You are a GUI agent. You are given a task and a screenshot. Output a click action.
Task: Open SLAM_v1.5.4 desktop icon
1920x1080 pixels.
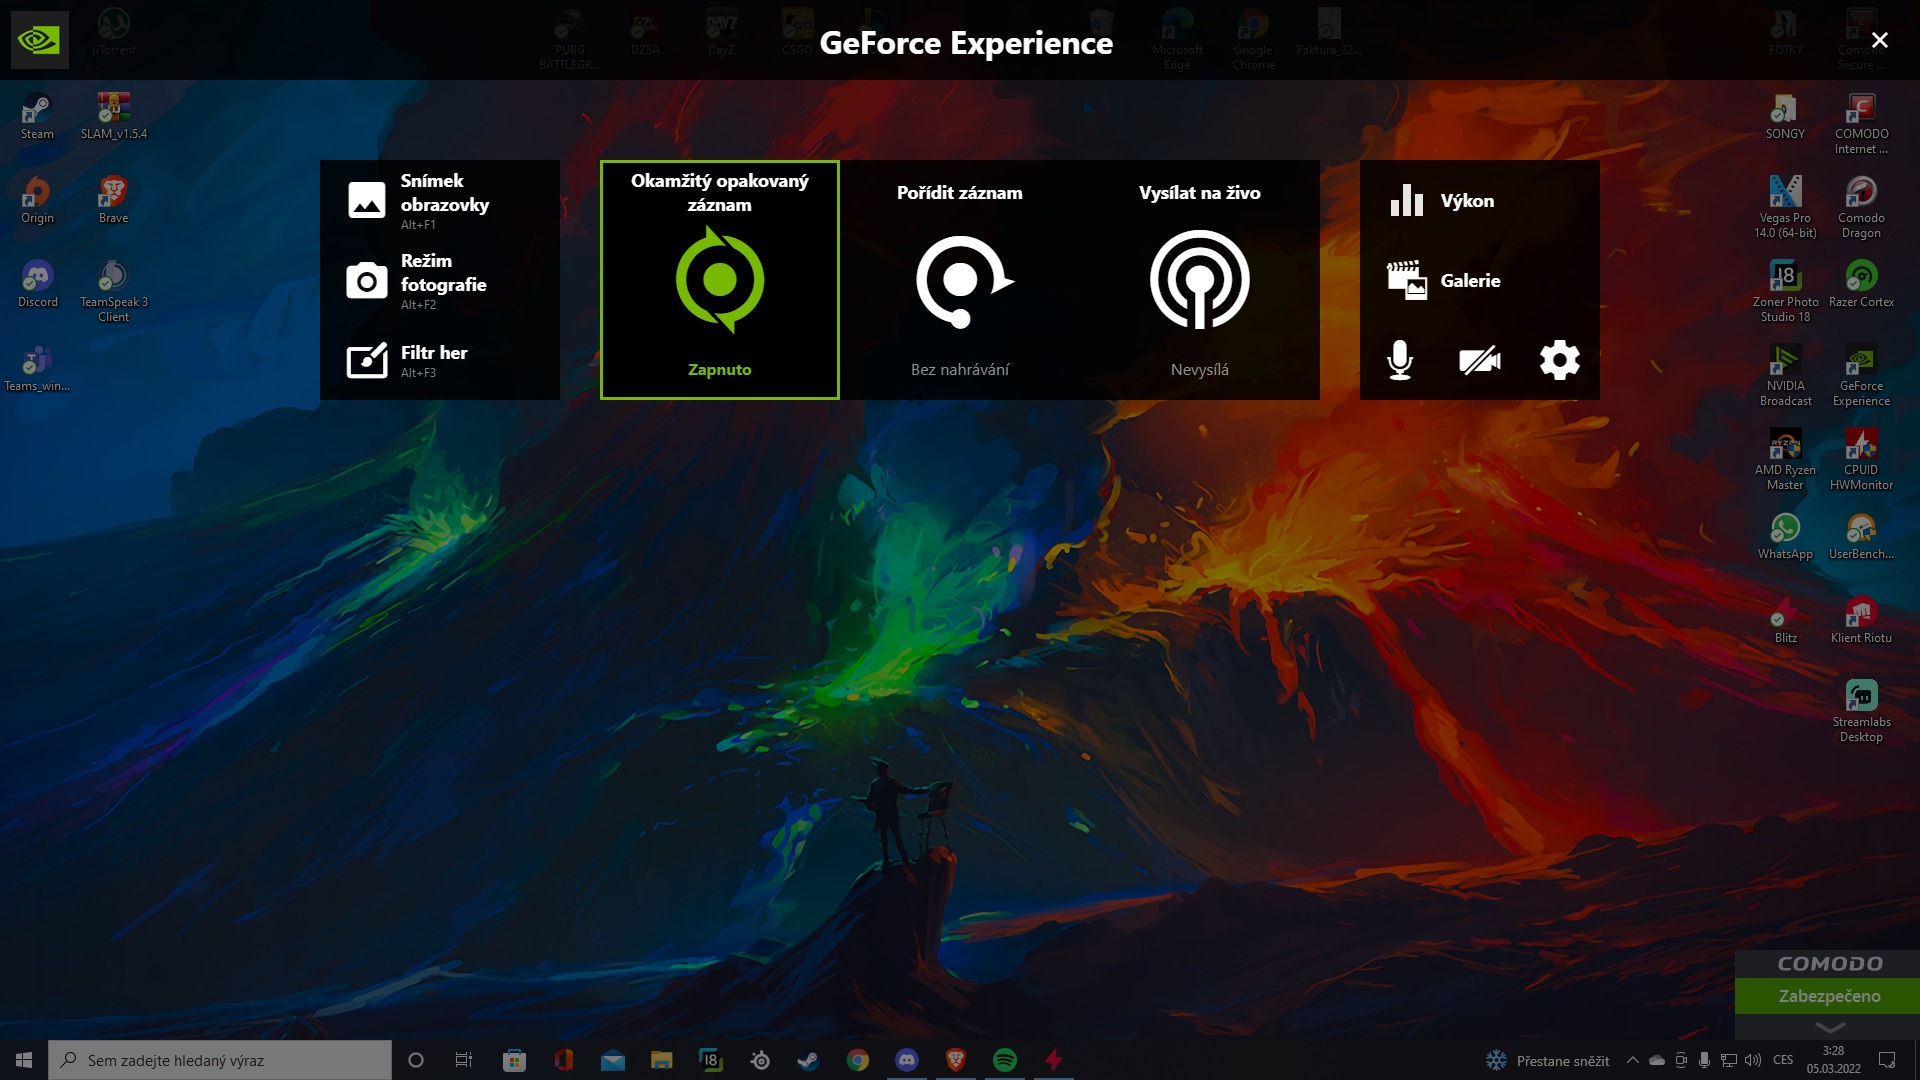(114, 116)
